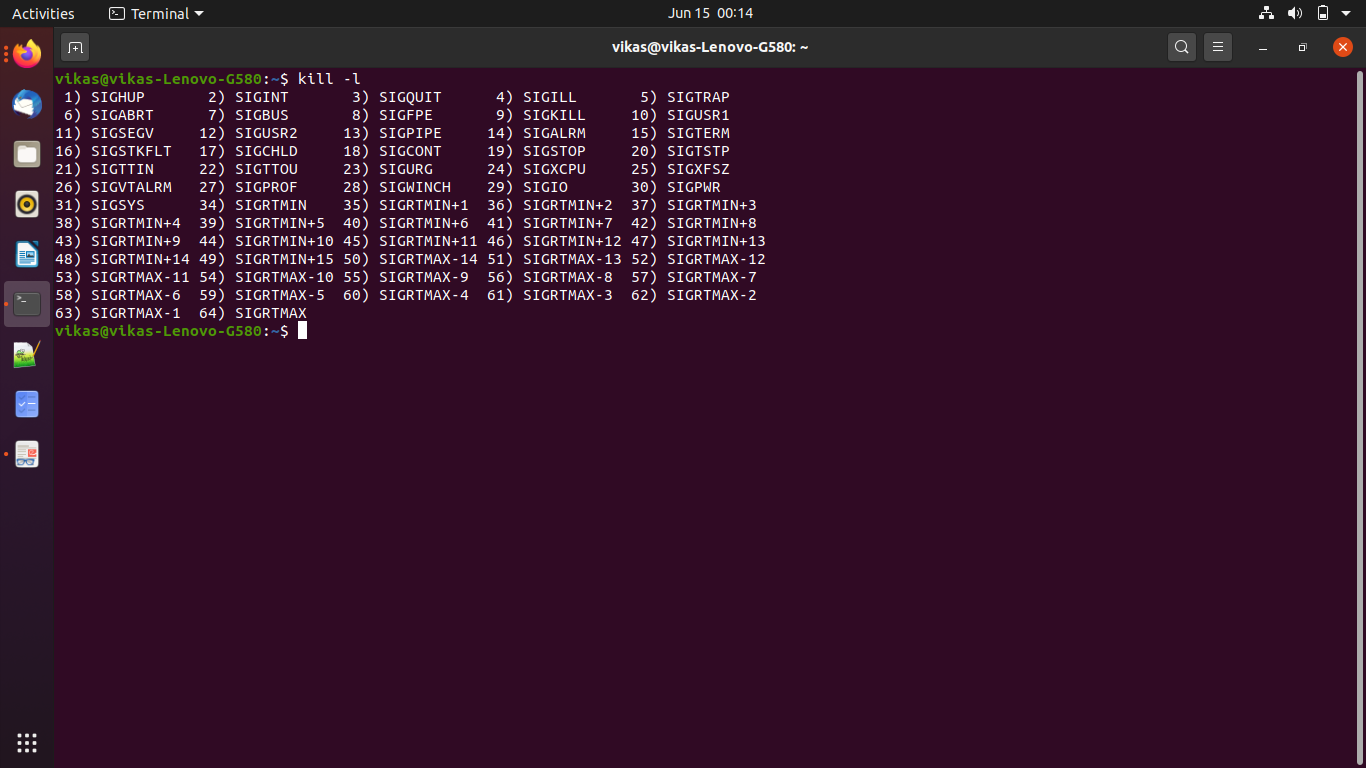
Task: Open Files manager from the dock
Action: coord(27,154)
